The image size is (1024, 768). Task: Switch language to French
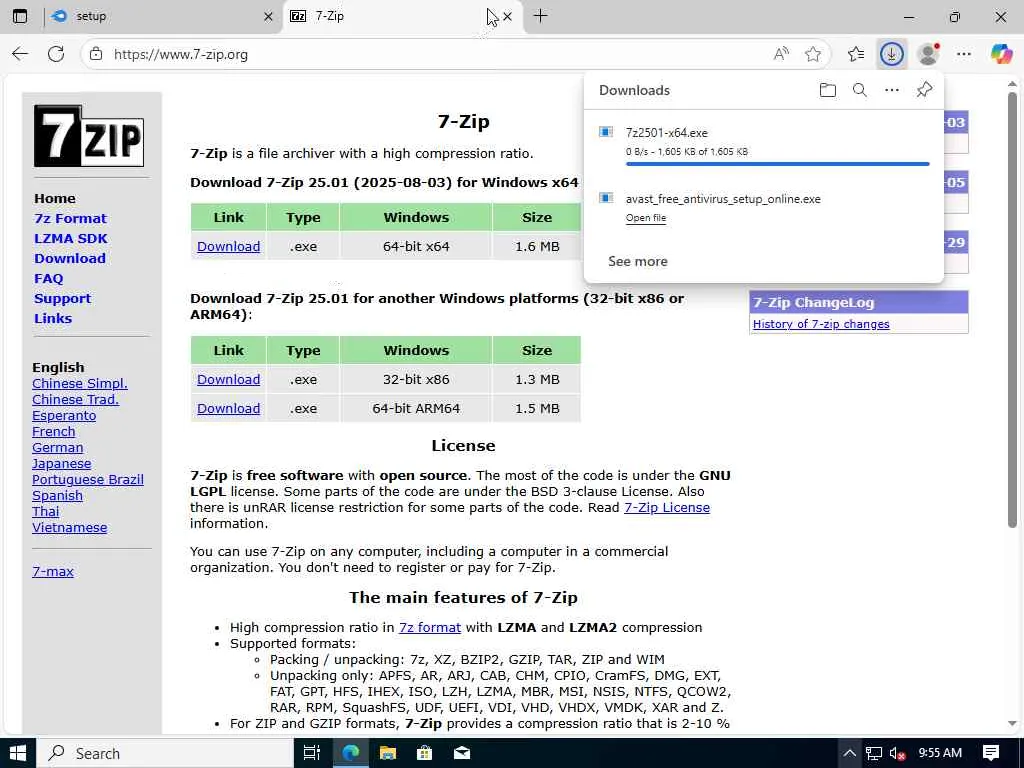54,432
